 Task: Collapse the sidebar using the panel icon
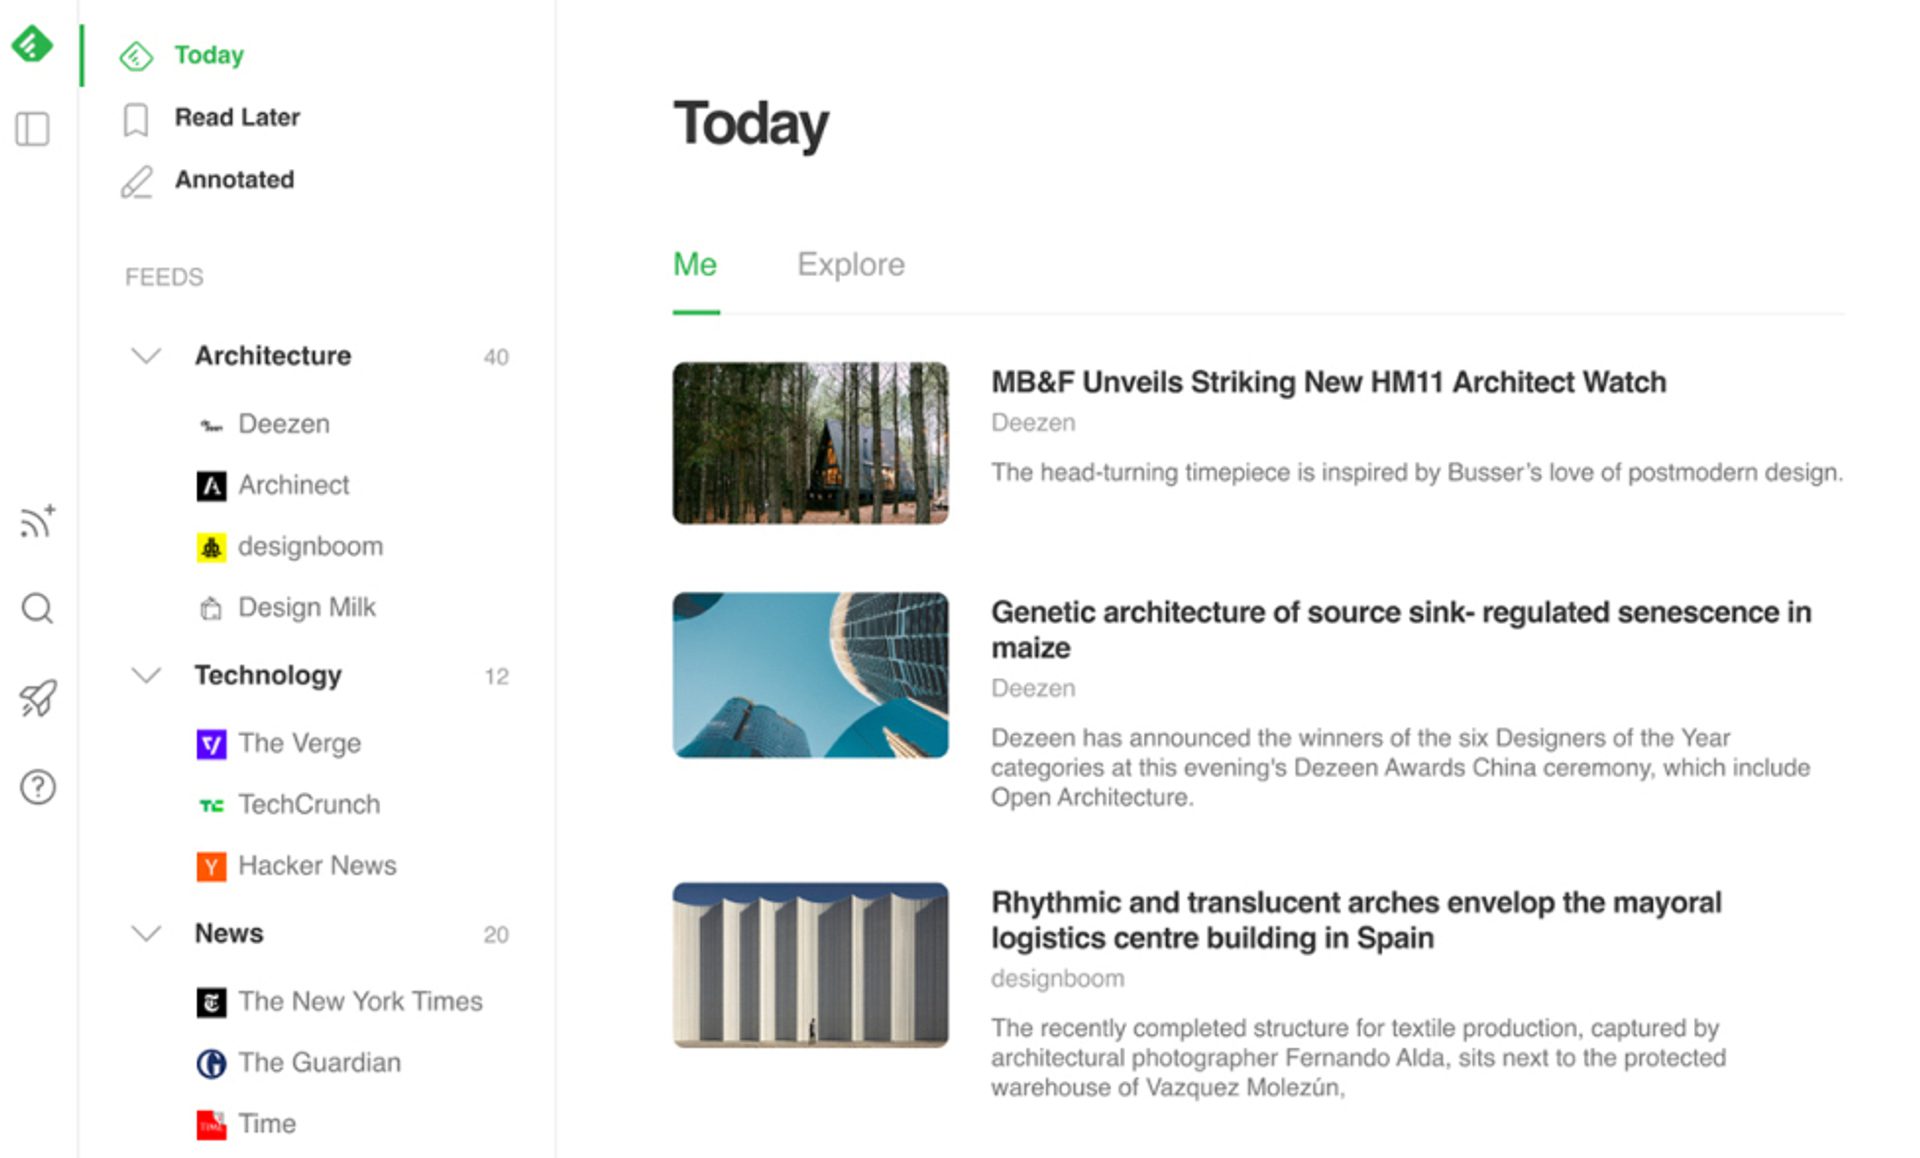click(x=33, y=127)
